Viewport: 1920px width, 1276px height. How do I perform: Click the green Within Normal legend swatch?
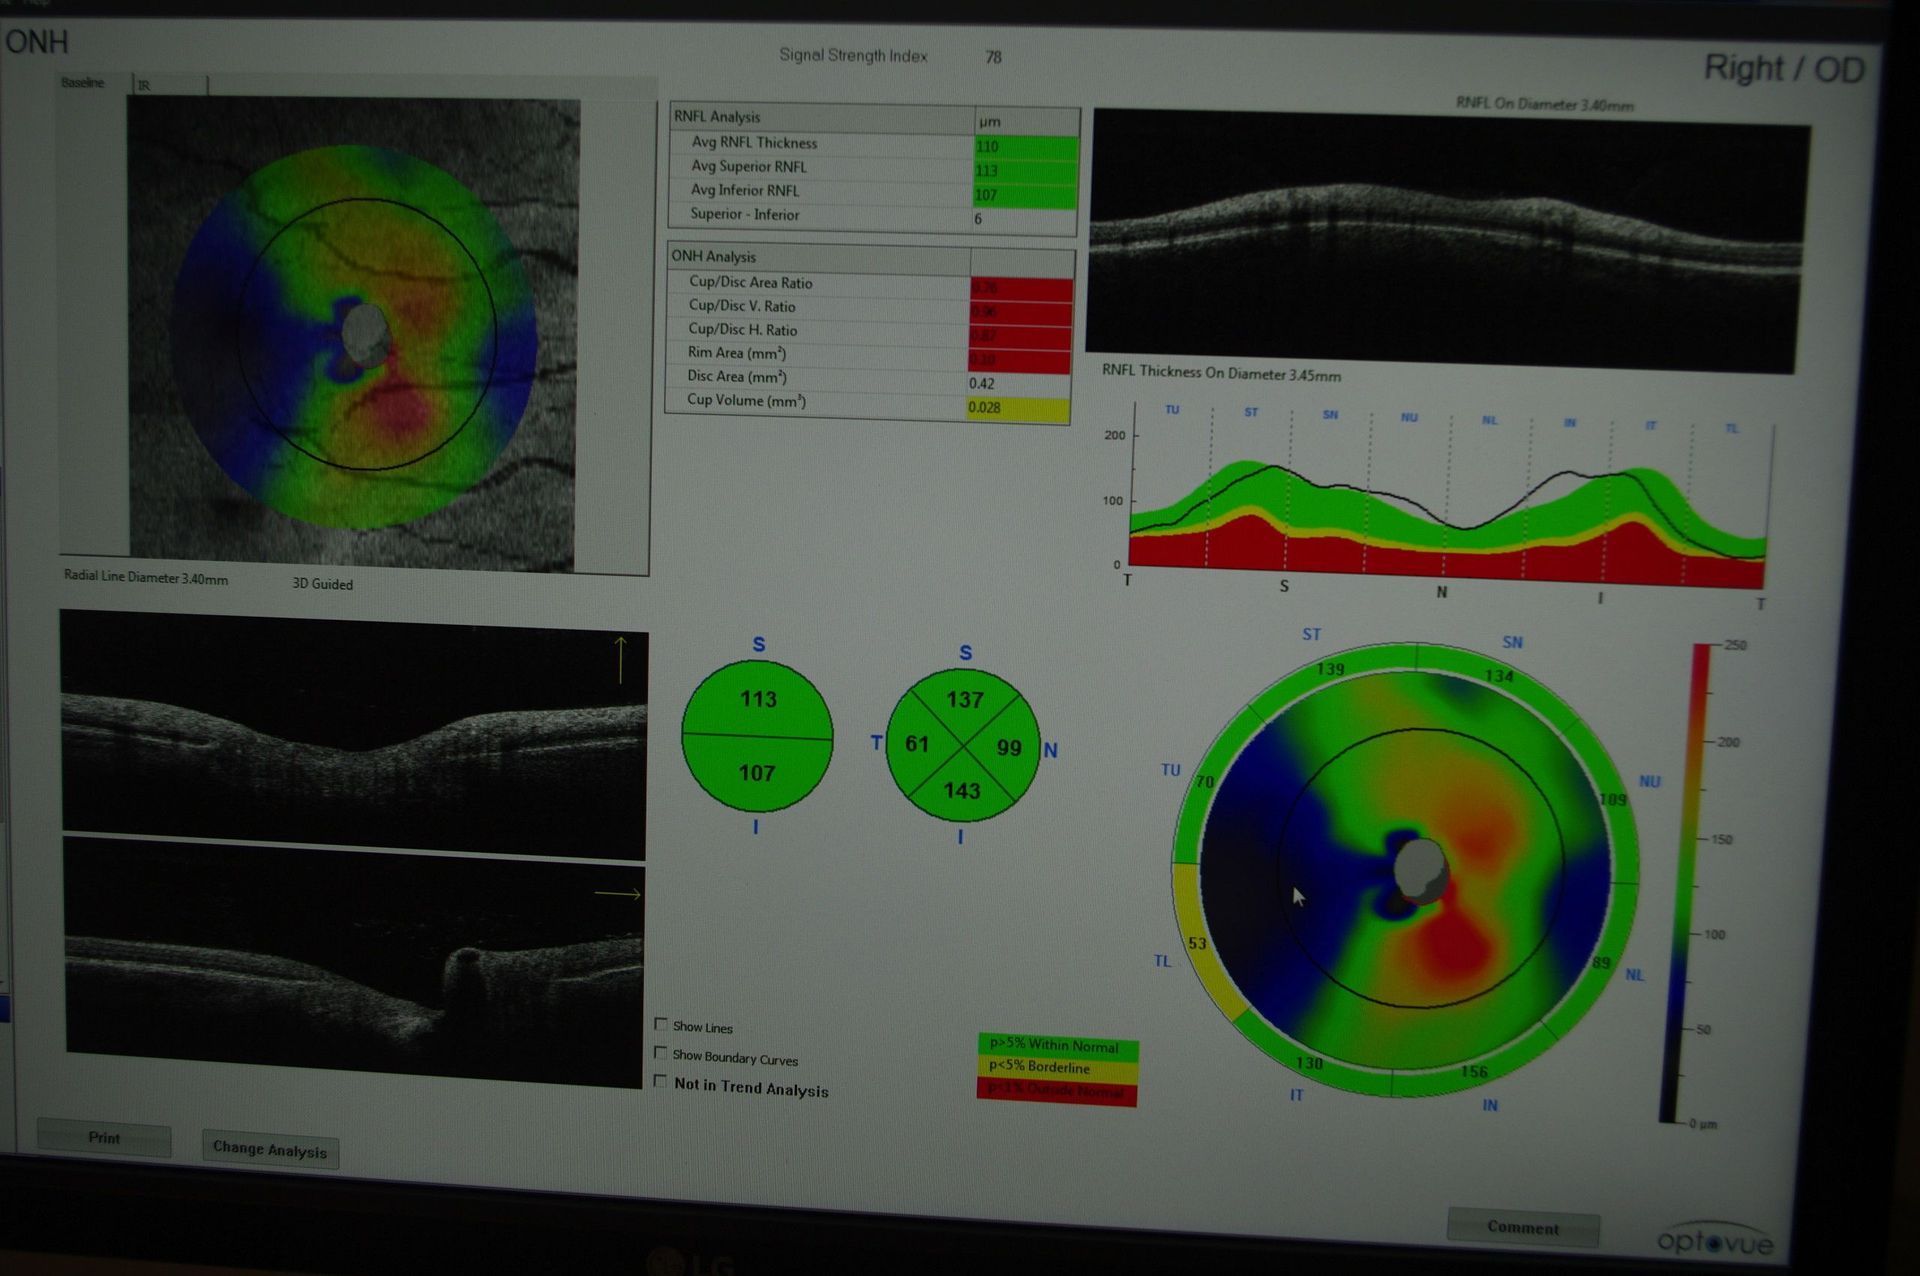tap(1056, 1046)
